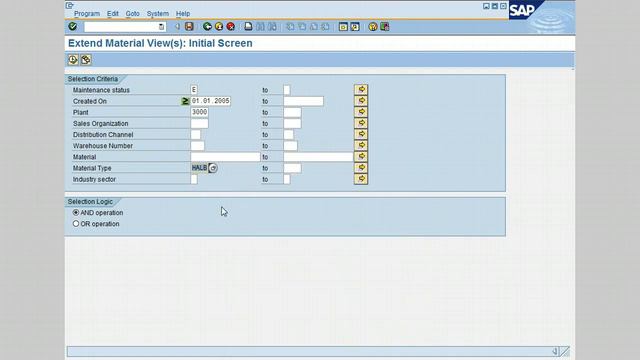The image size is (640, 360).
Task: Open multiple selection for Plant
Action: pos(361,112)
